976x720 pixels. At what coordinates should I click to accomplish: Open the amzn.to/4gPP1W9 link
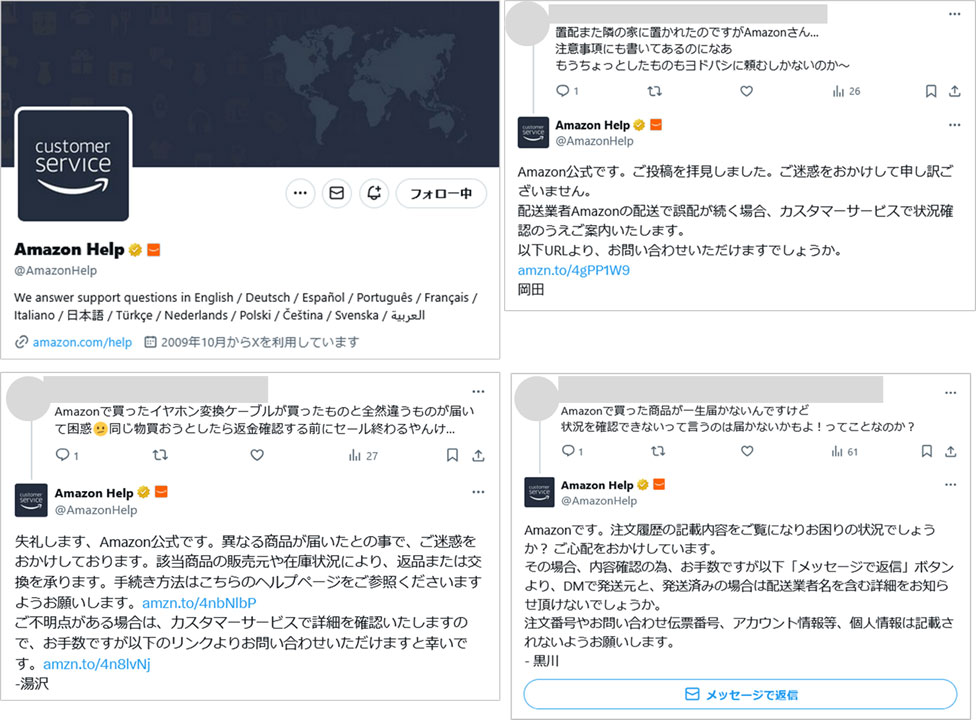(x=573, y=270)
